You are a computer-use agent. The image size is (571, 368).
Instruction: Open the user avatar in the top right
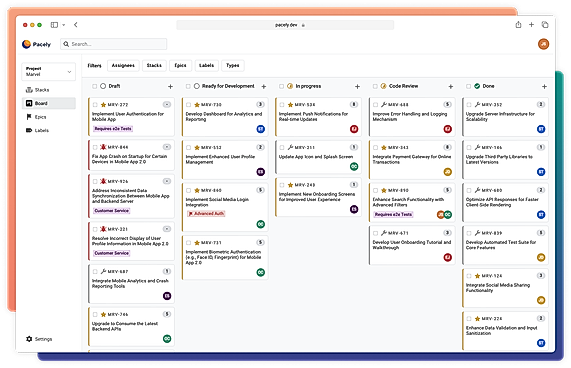coord(543,44)
